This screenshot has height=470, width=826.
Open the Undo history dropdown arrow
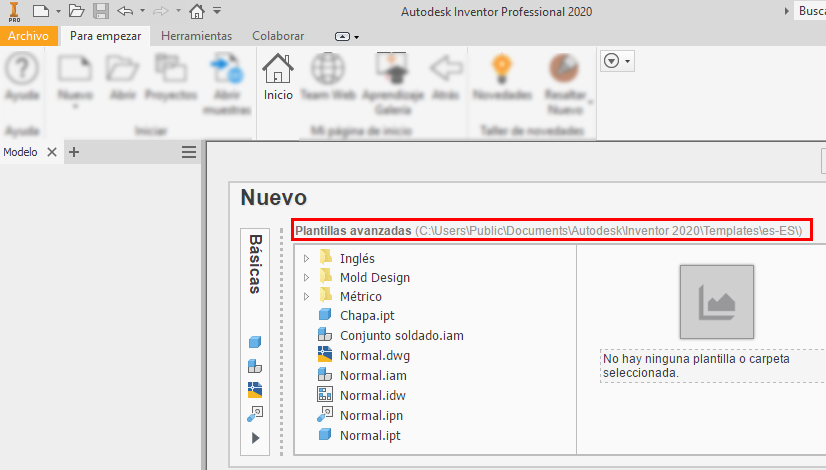[142, 11]
